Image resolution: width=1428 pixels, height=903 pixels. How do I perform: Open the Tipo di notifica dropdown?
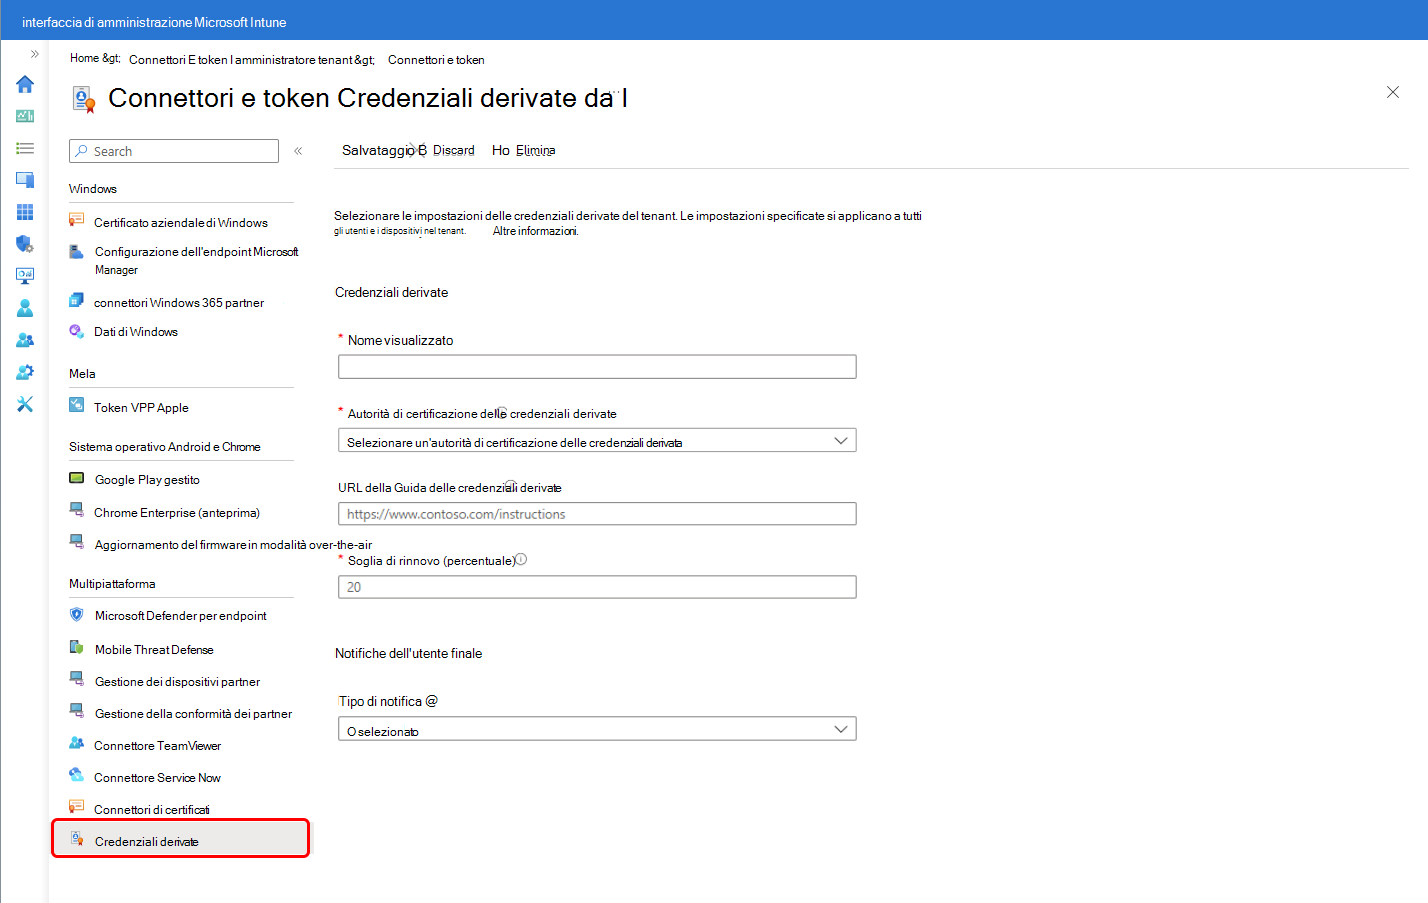click(x=597, y=730)
